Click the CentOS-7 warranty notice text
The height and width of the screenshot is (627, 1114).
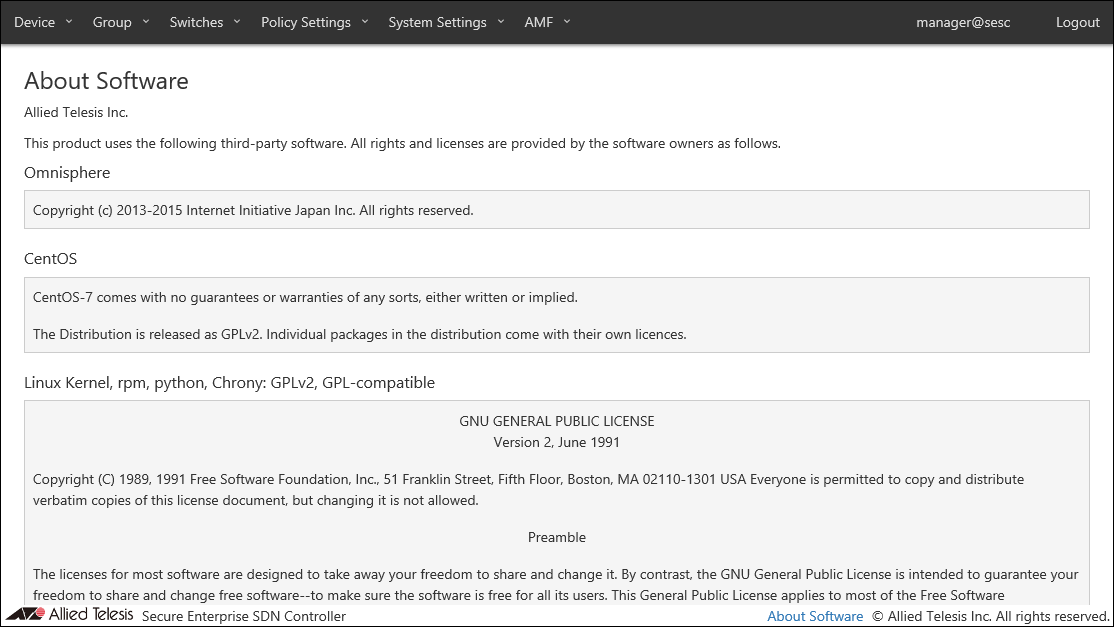coord(305,297)
